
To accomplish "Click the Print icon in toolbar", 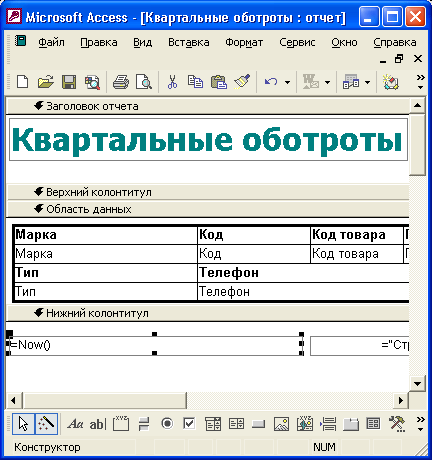I will tap(121, 82).
